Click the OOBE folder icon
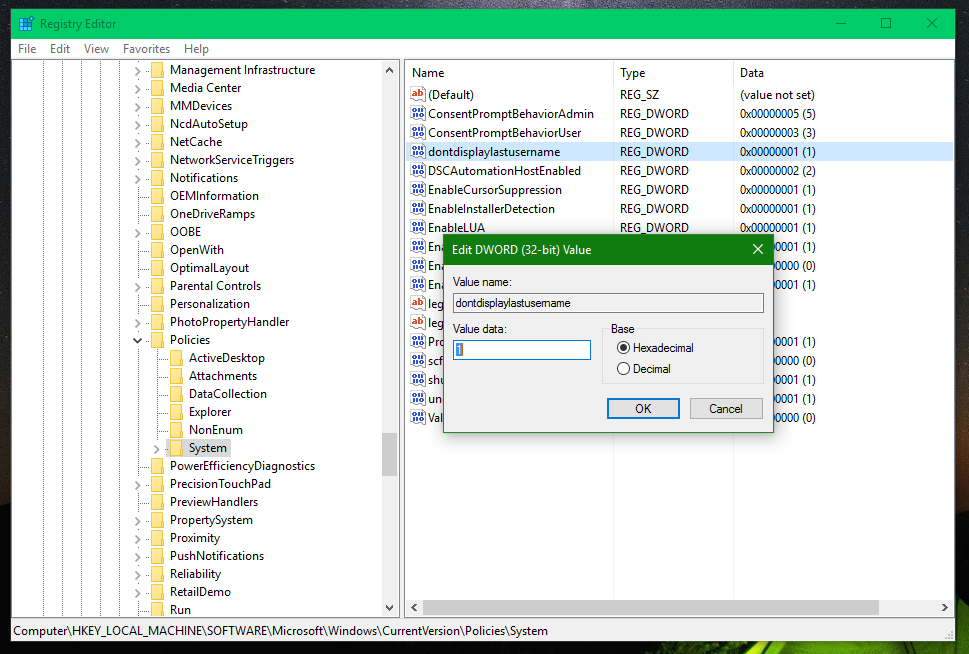This screenshot has width=969, height=654. click(158, 232)
